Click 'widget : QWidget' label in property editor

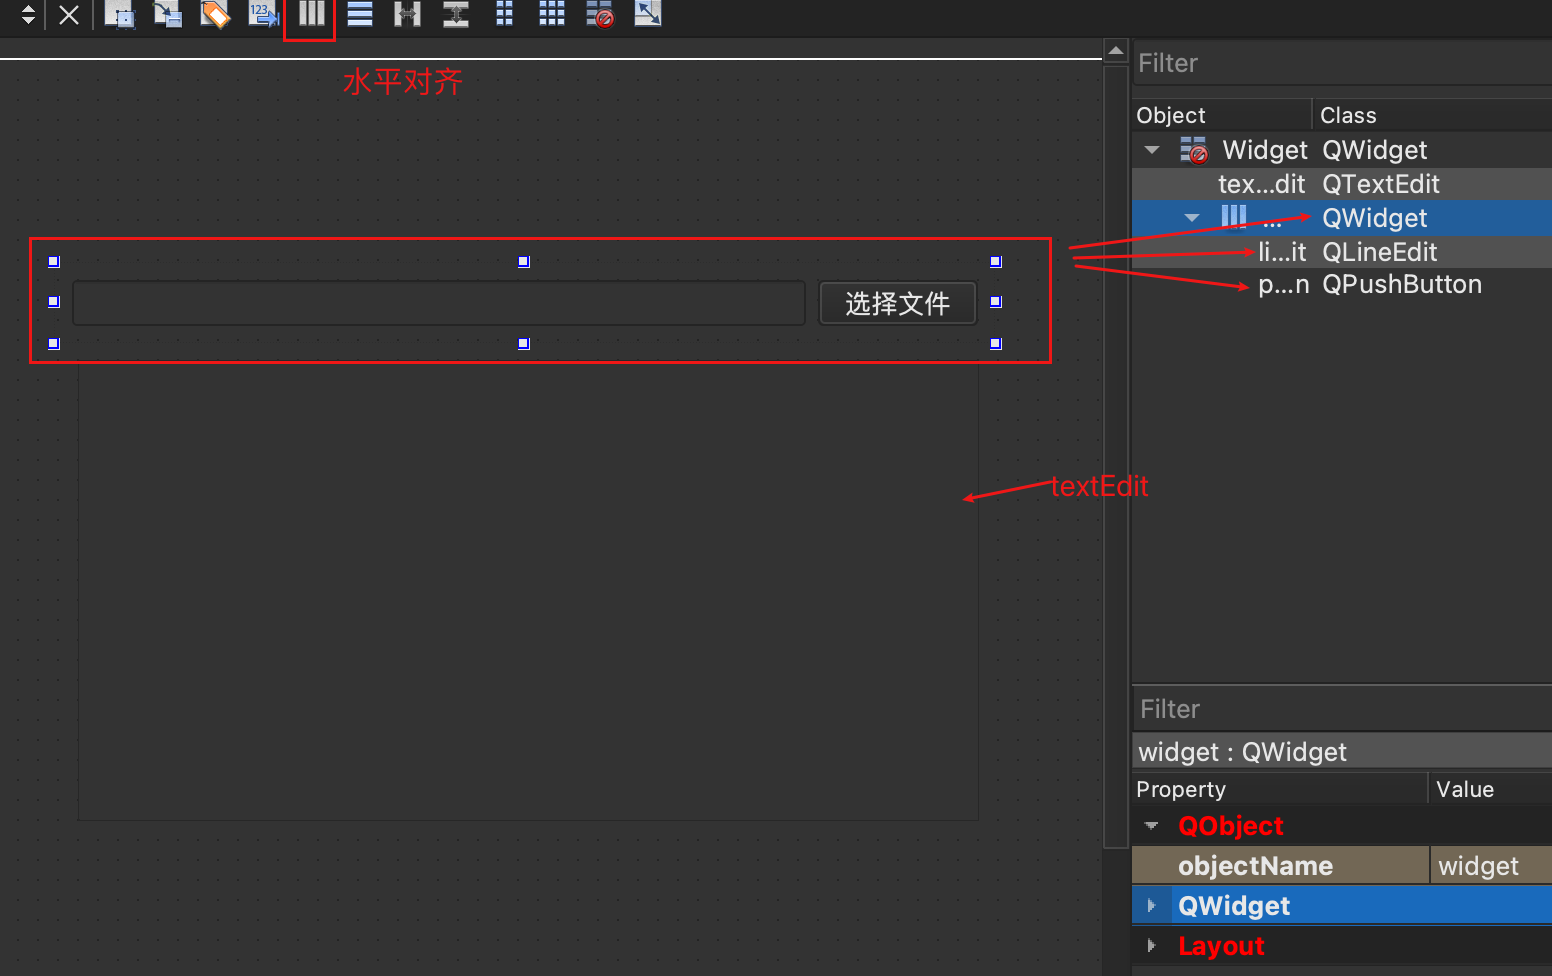(x=1242, y=752)
